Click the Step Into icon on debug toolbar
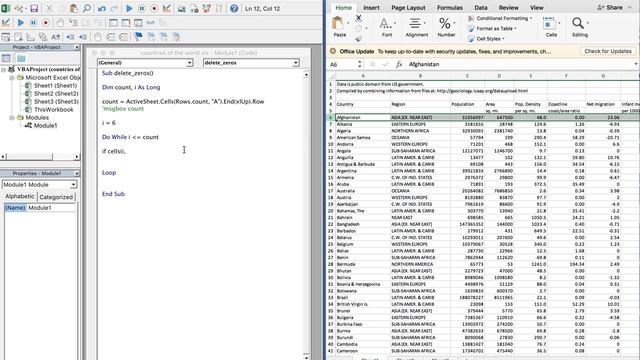The image size is (640, 360). click(73, 23)
